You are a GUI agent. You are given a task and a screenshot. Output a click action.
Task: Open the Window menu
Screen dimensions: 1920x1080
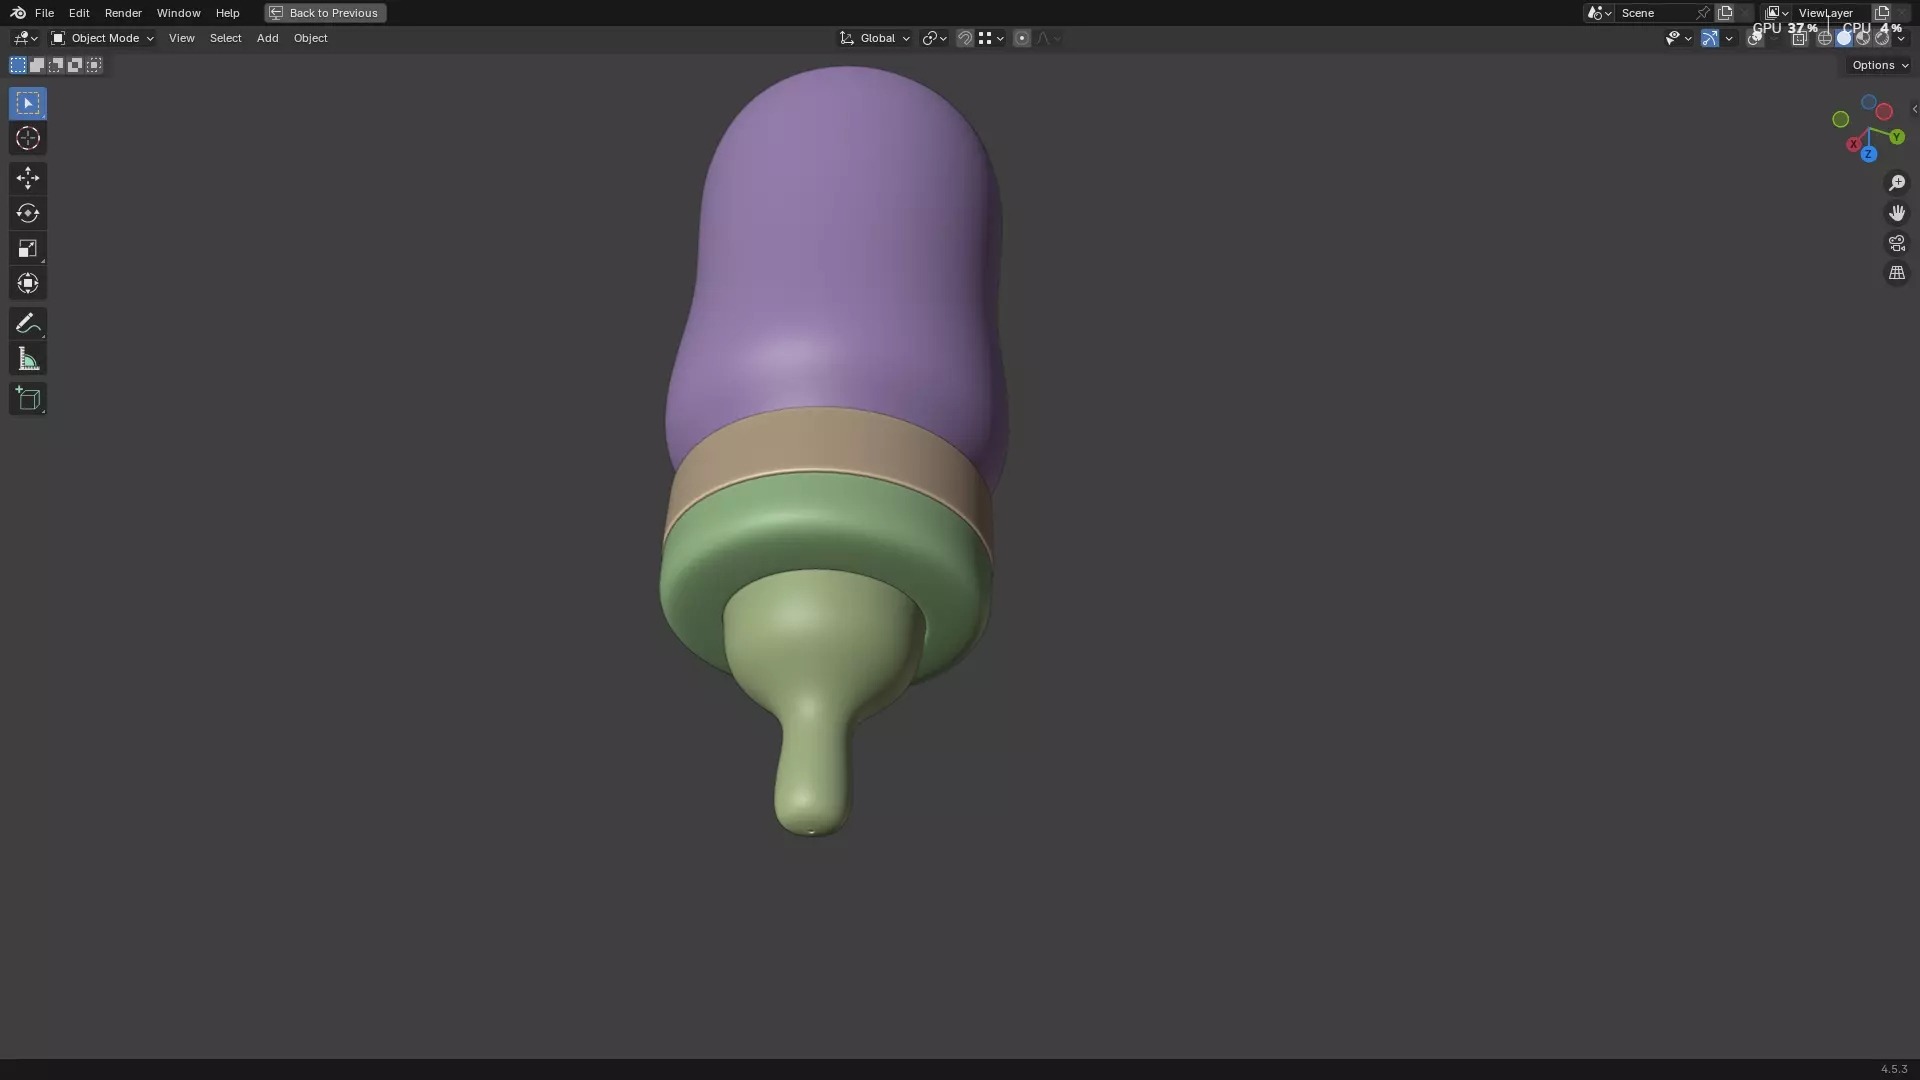click(179, 13)
